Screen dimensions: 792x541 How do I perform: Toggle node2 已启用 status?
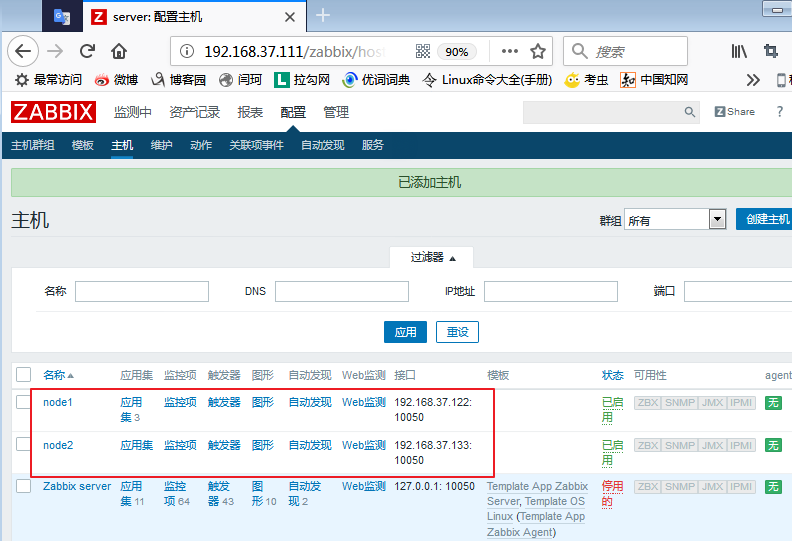(612, 453)
